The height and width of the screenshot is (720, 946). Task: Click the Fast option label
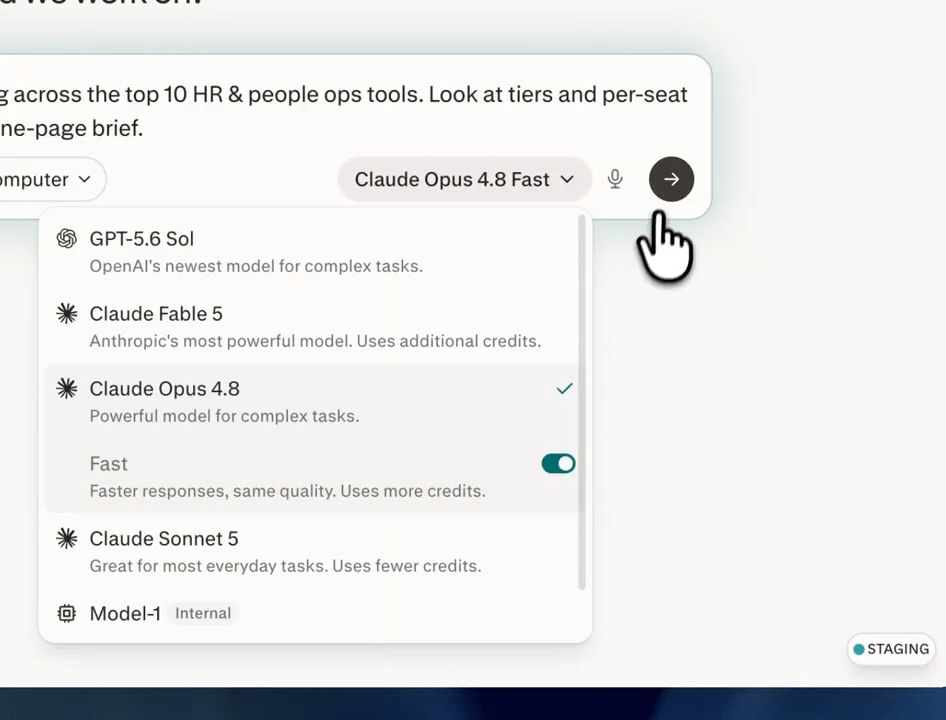click(x=109, y=464)
